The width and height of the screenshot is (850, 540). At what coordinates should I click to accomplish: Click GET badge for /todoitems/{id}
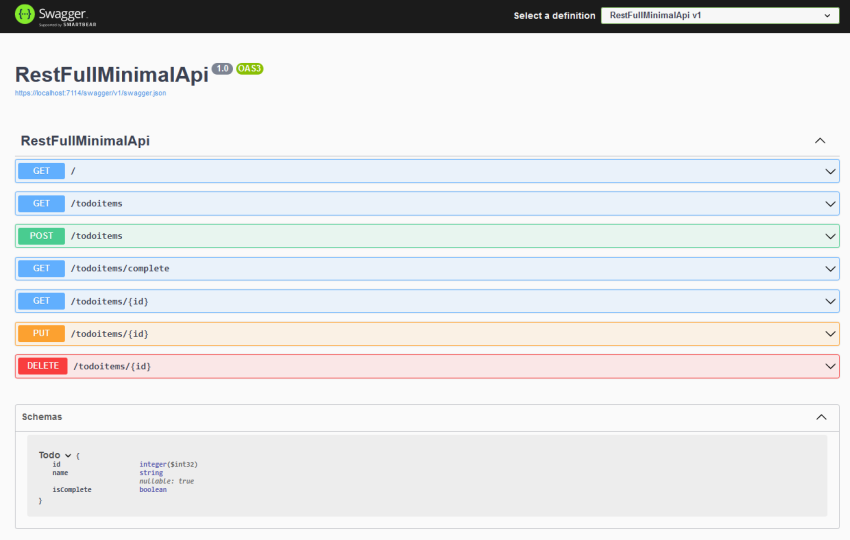(41, 301)
